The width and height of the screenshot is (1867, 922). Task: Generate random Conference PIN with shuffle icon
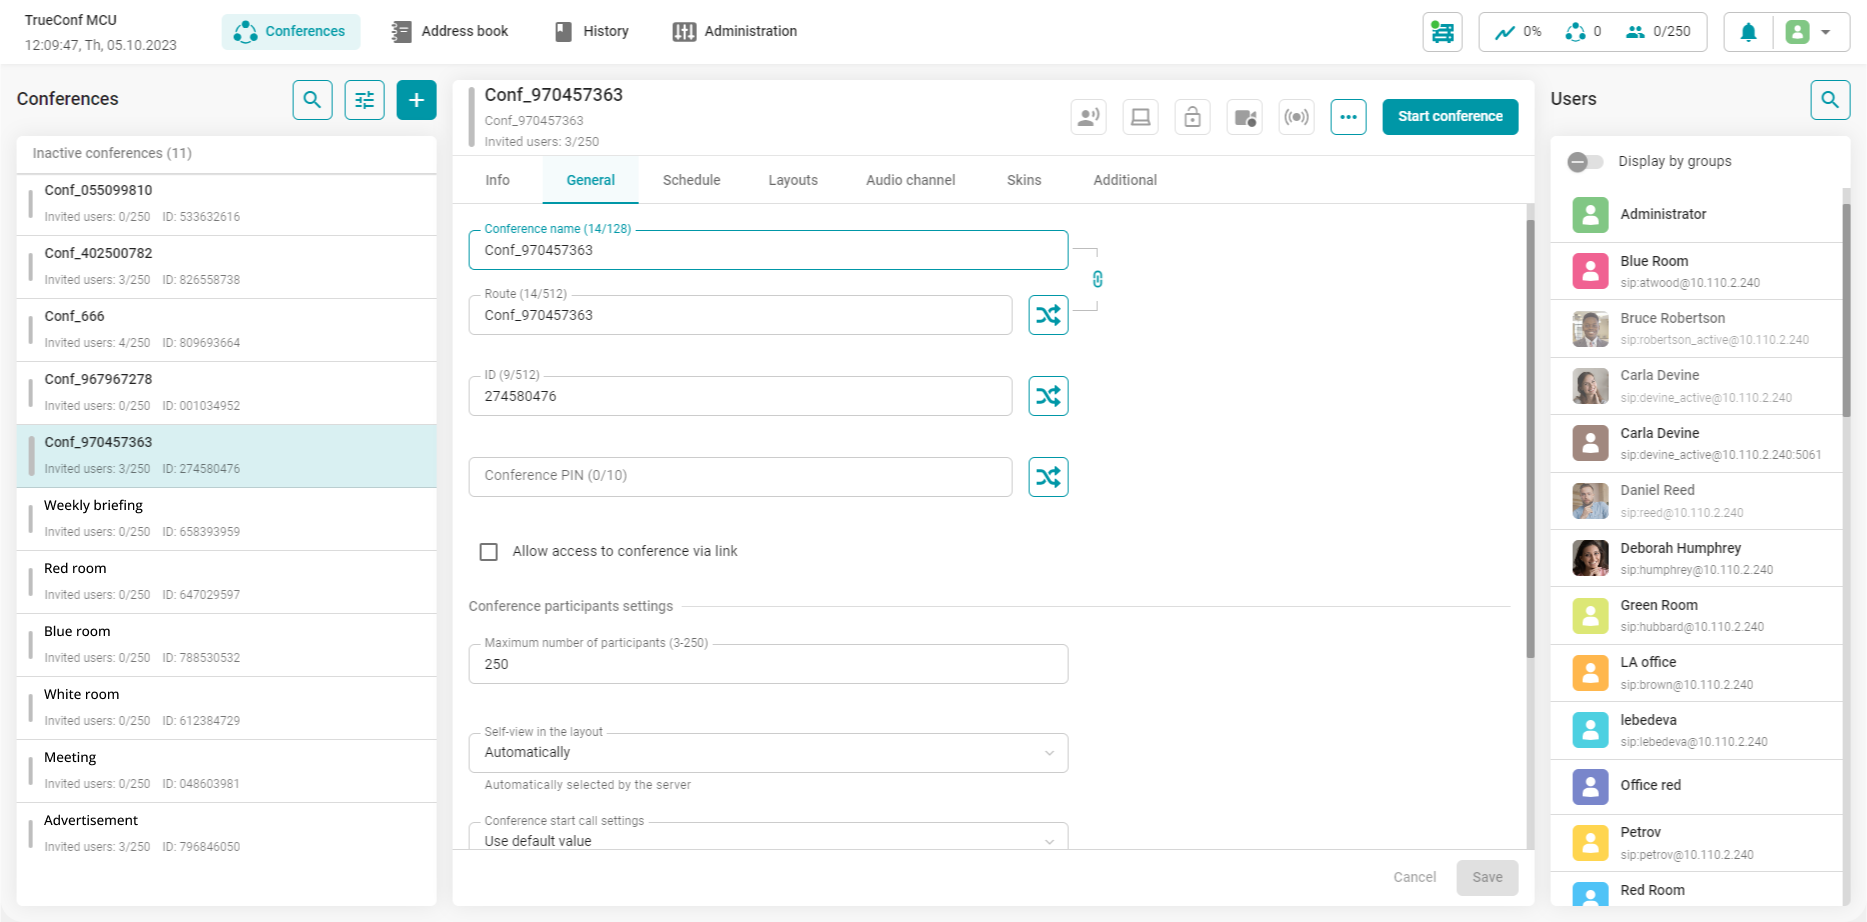(1048, 477)
